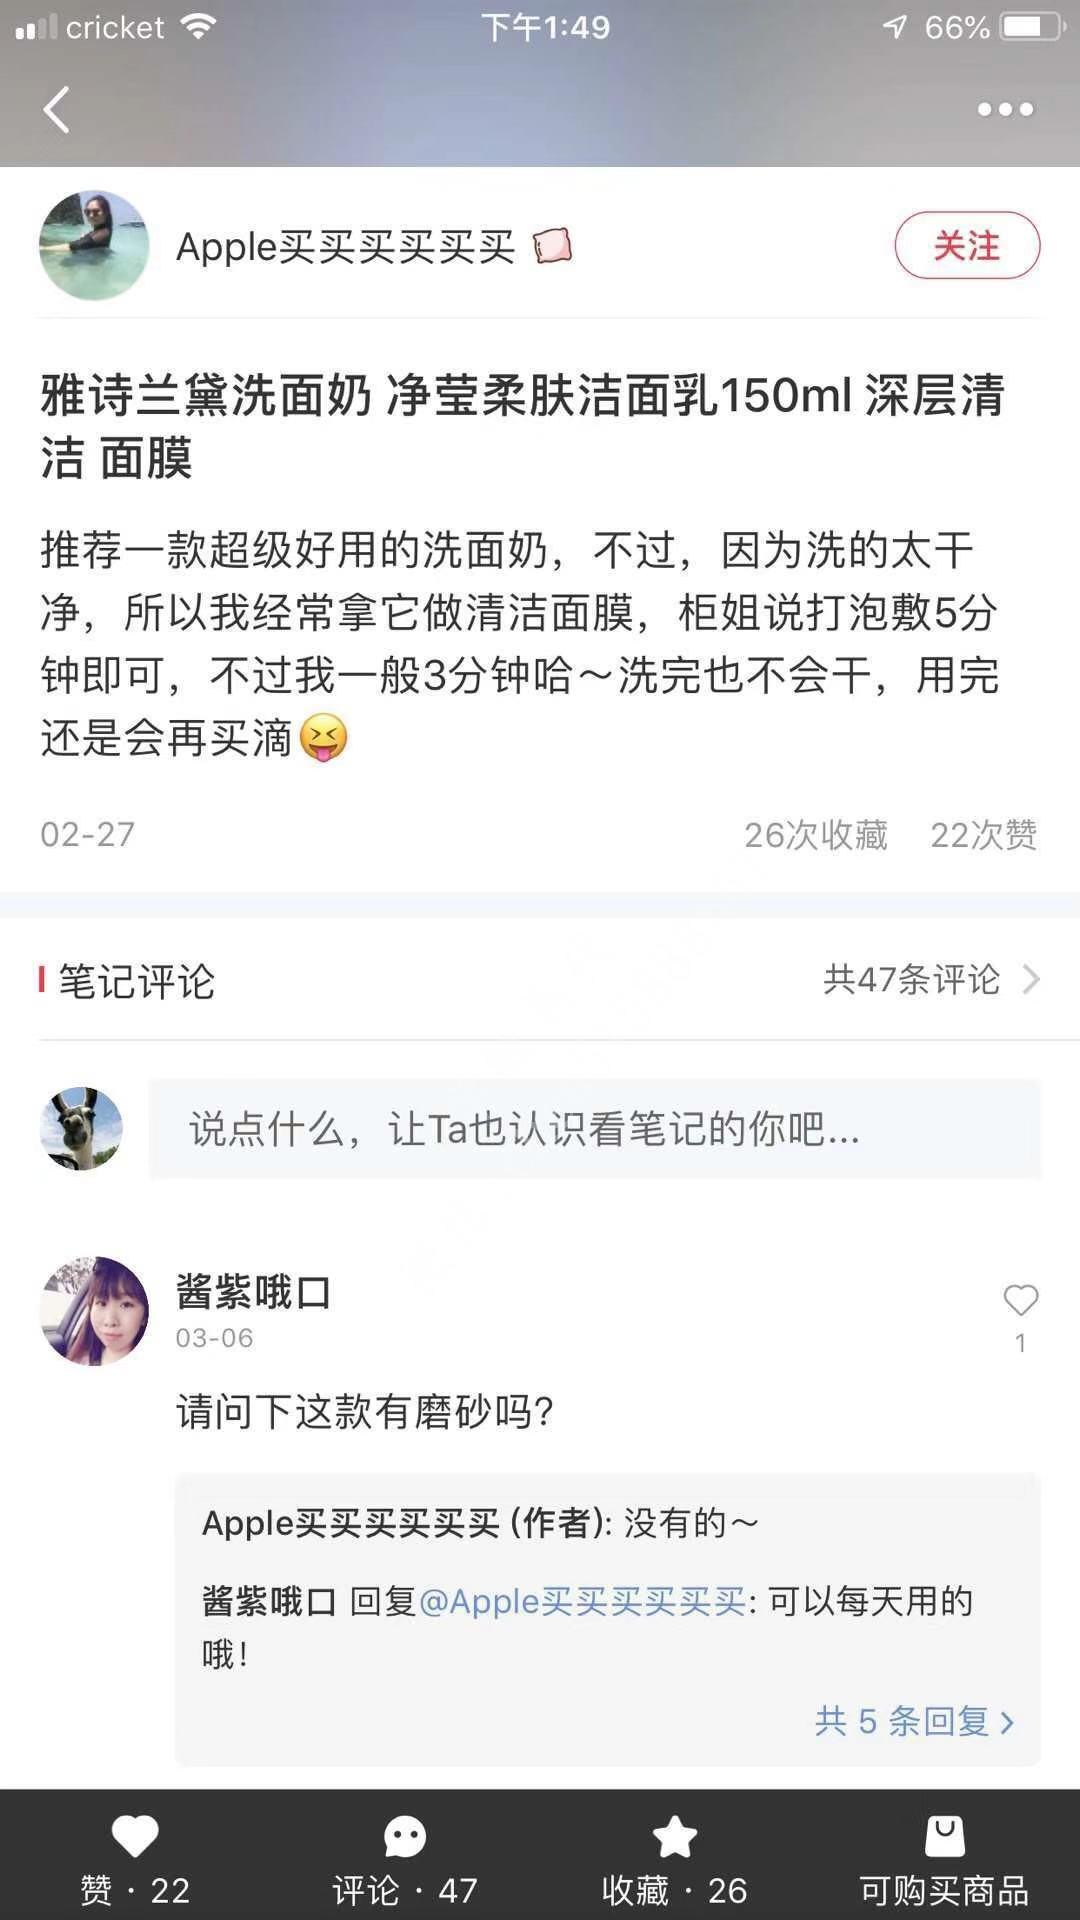Open 酱紫哦口's avatar
Image resolution: width=1080 pixels, height=1920 pixels.
(x=94, y=1311)
